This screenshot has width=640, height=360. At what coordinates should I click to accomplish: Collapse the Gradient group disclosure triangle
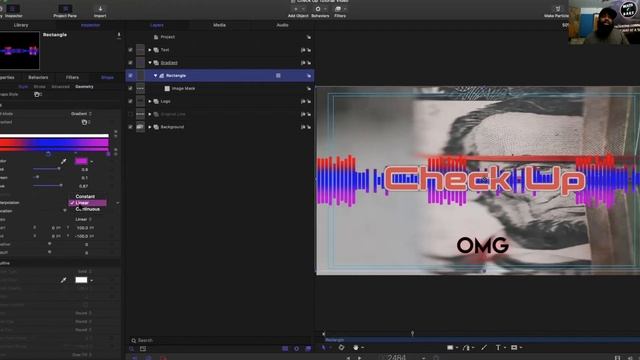150,63
